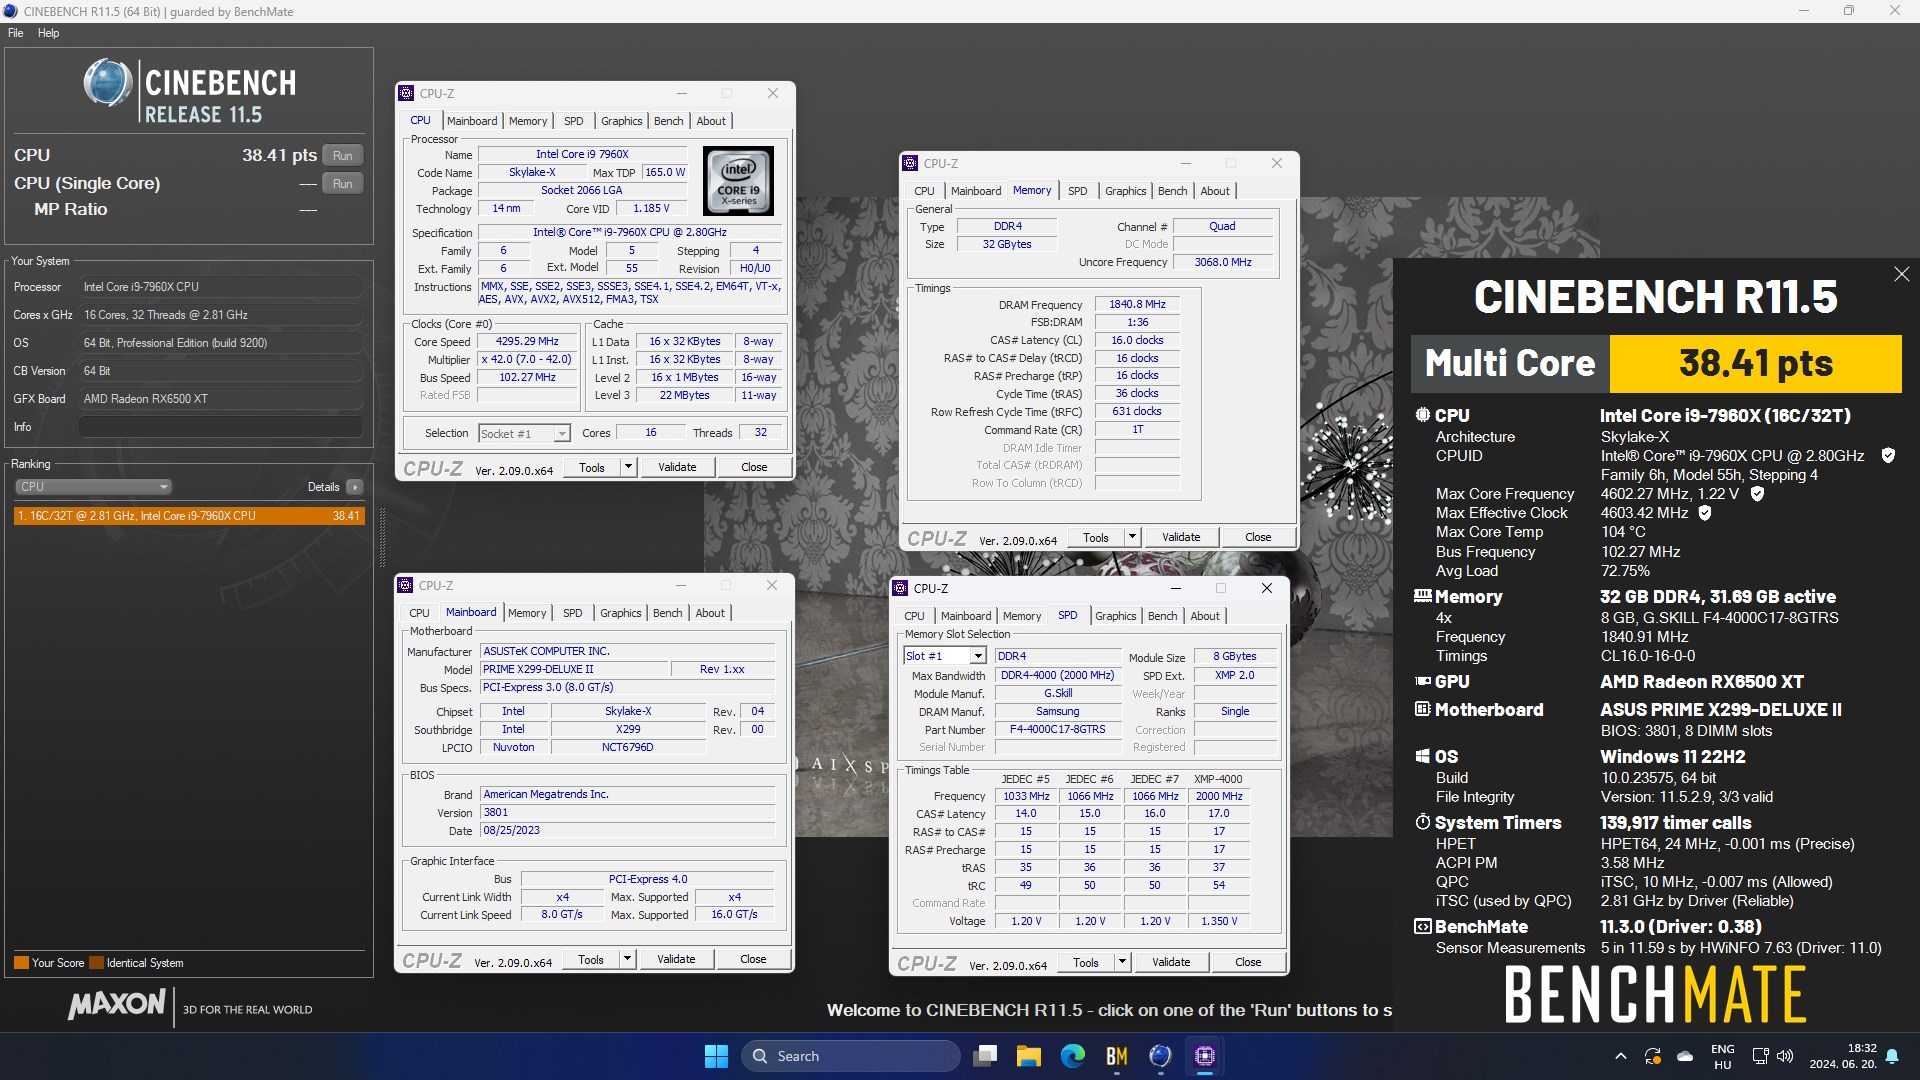Switch to BenchMate via BM taskbar icon

pos(1117,1056)
